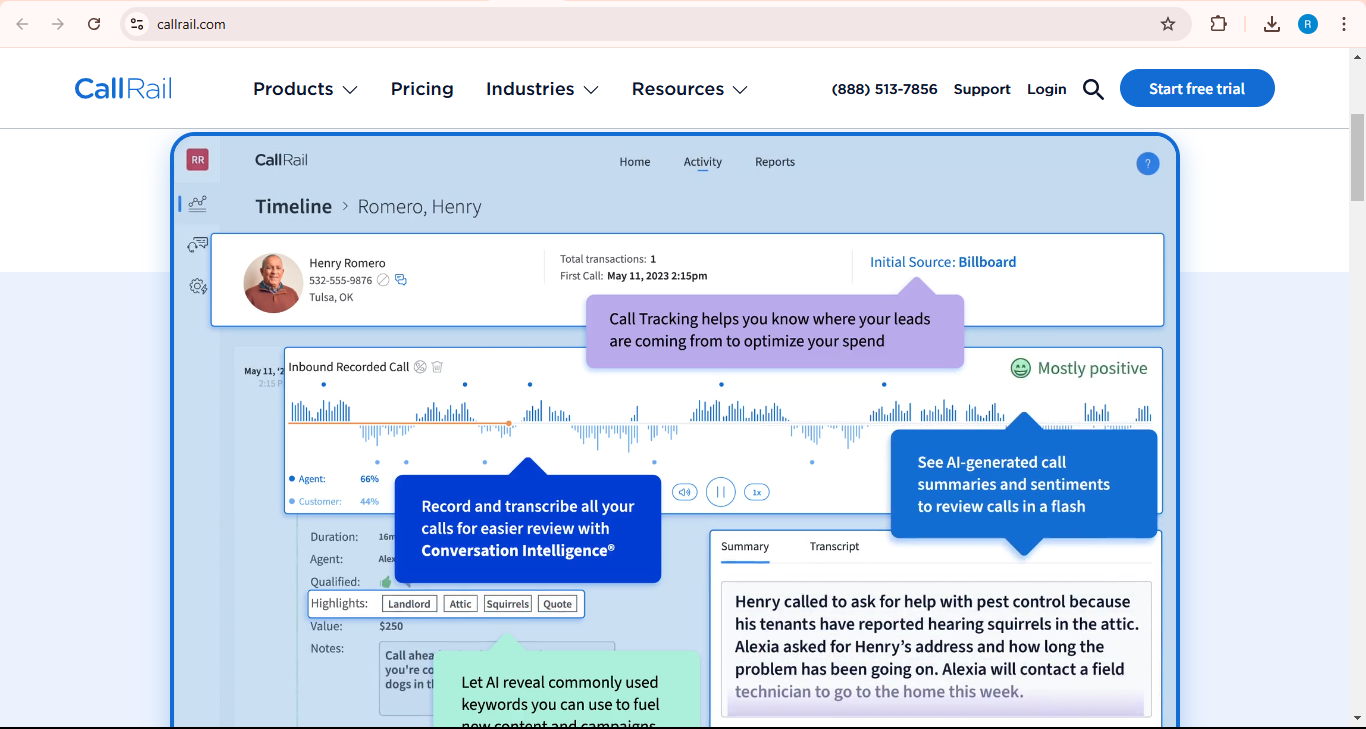Click the Start free trial button
The height and width of the screenshot is (729, 1366).
click(1196, 88)
